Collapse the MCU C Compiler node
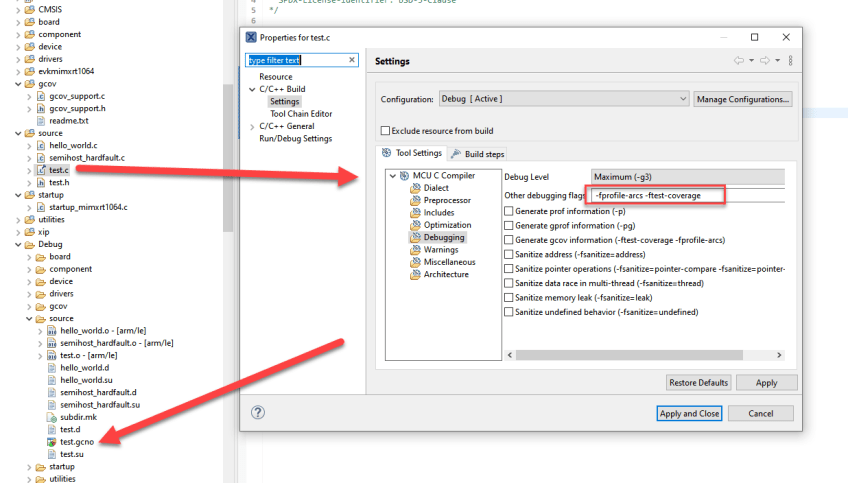The image size is (848, 483). (x=392, y=176)
